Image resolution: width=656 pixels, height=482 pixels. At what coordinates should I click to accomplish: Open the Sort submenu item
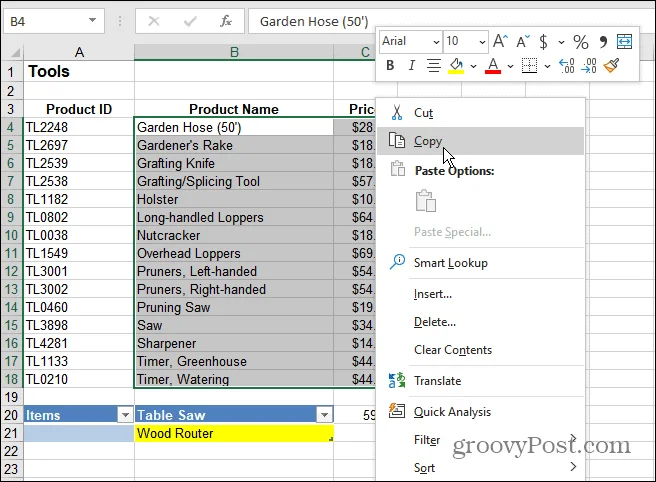click(480, 467)
